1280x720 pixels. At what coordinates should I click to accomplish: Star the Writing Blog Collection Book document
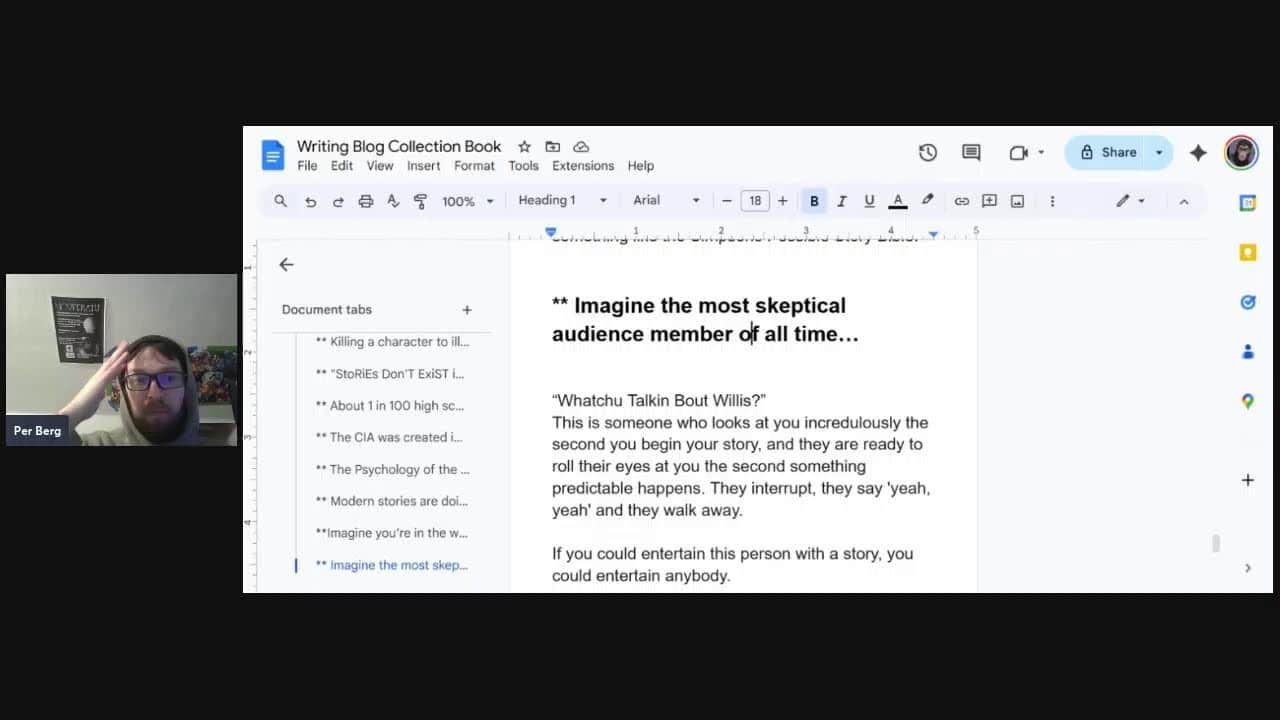tap(524, 147)
